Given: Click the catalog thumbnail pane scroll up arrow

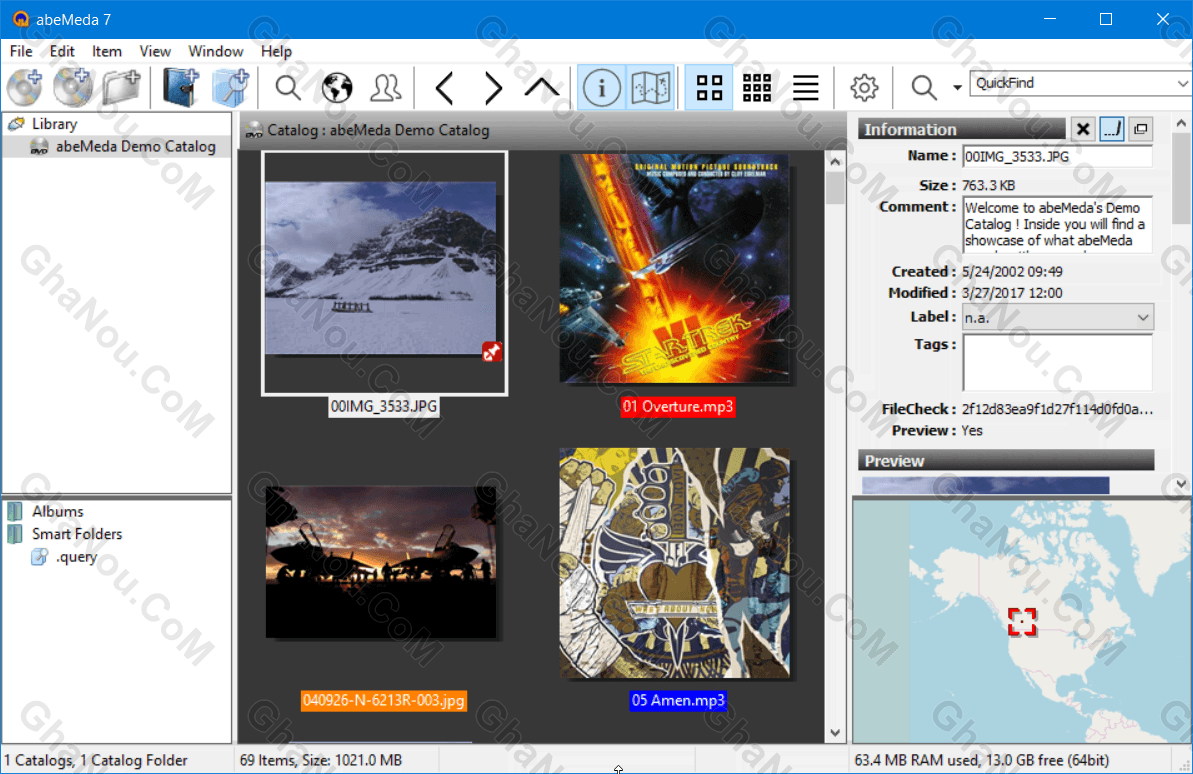Looking at the screenshot, I should coord(835,161).
